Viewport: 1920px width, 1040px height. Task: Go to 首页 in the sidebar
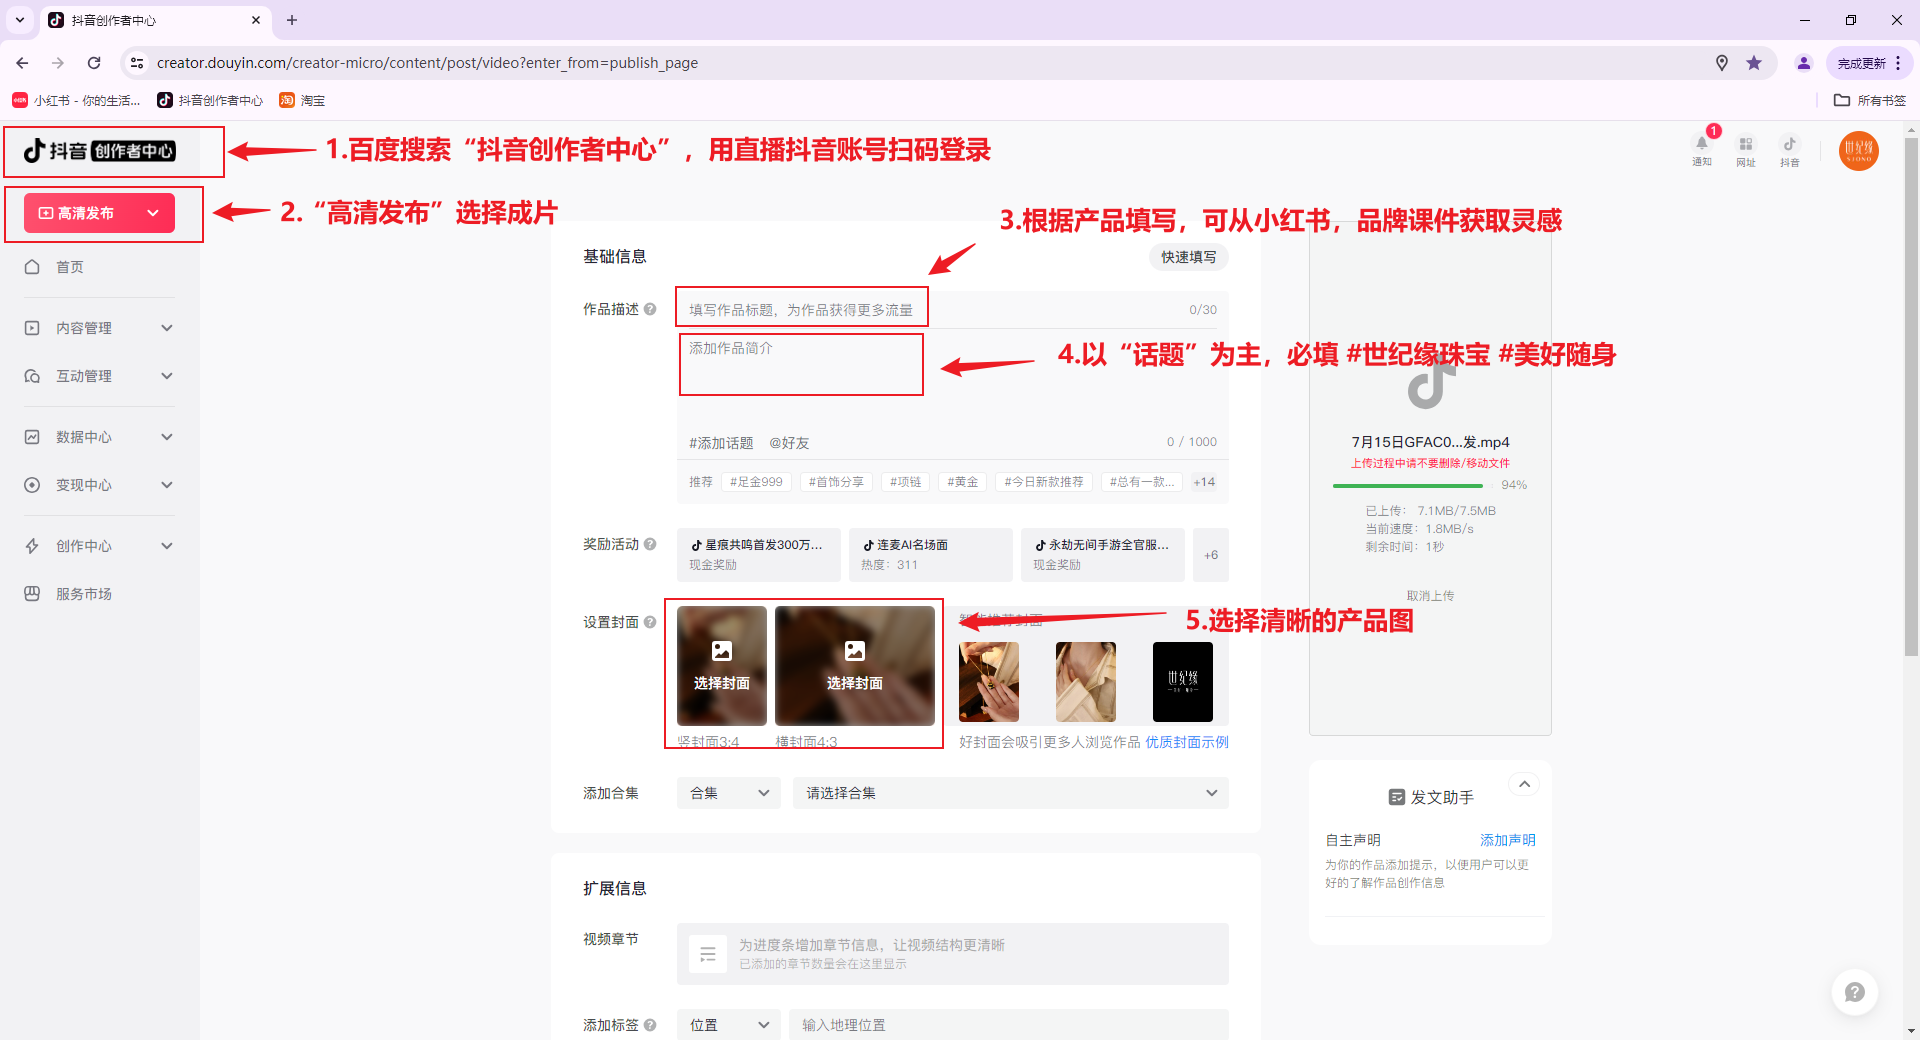[x=70, y=267]
